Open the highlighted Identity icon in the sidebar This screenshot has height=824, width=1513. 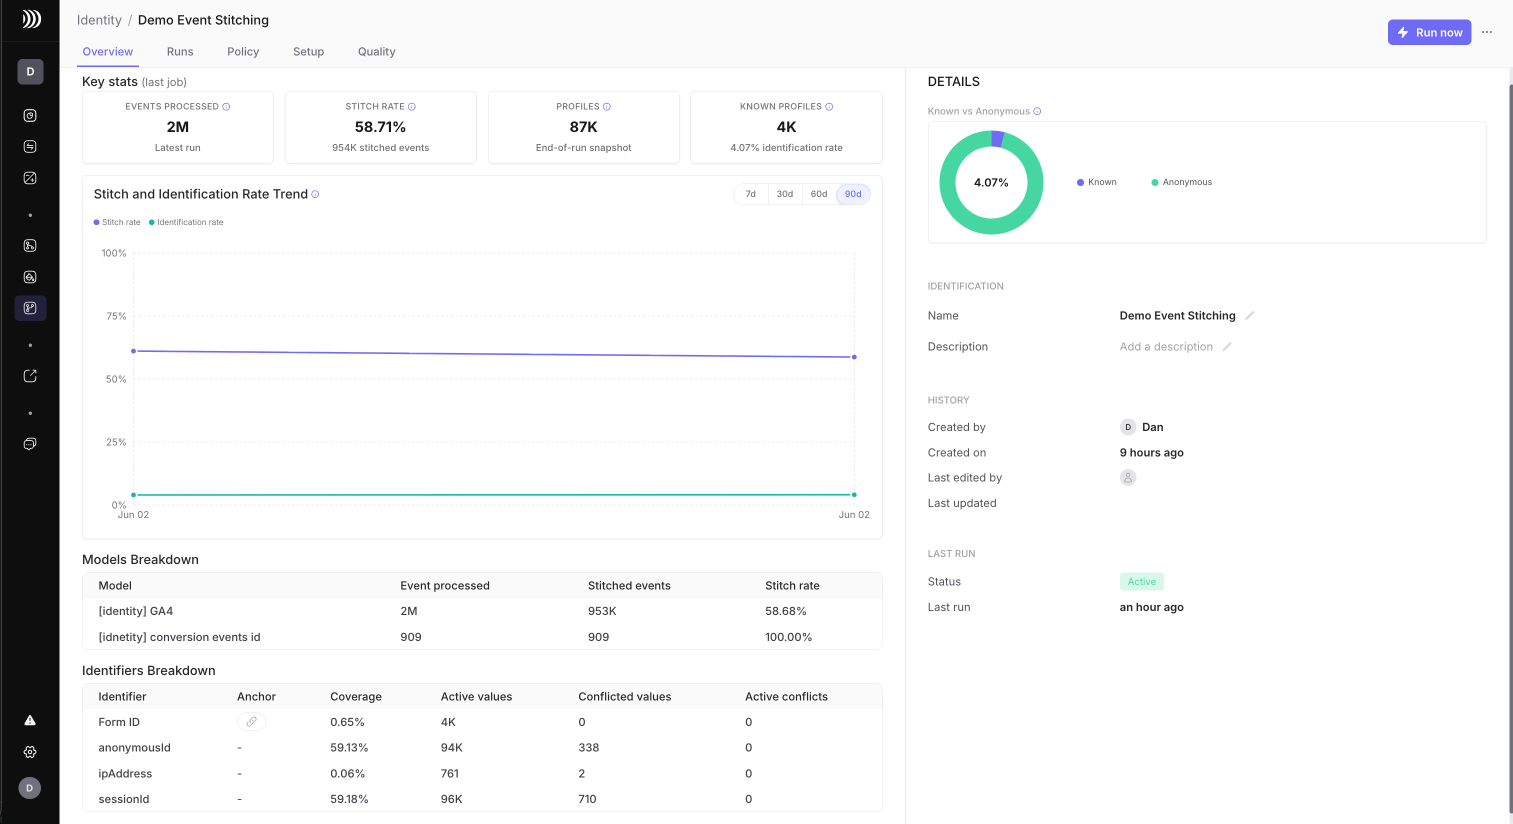coord(30,308)
